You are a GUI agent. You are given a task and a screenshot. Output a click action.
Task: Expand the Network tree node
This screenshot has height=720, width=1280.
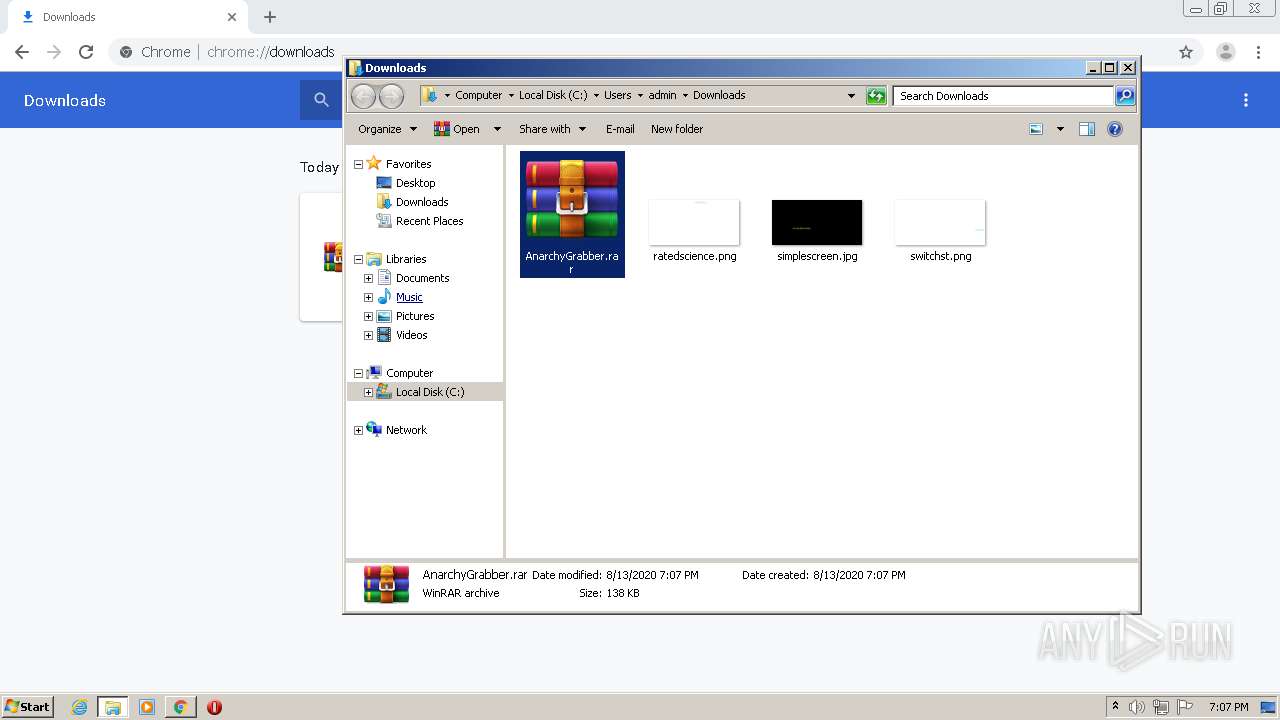coord(358,430)
